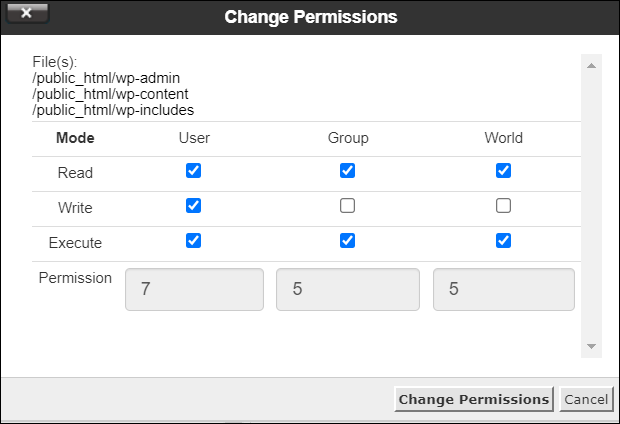Uncheck the World Read checkbox
The height and width of the screenshot is (424, 620).
click(504, 171)
